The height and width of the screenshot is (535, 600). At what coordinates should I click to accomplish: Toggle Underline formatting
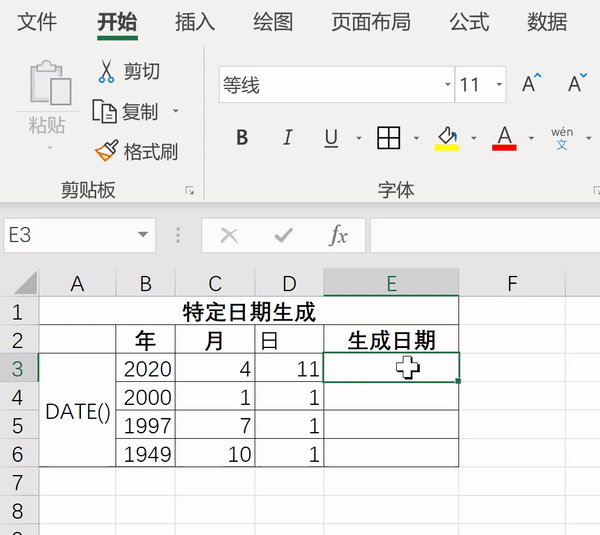pos(331,138)
